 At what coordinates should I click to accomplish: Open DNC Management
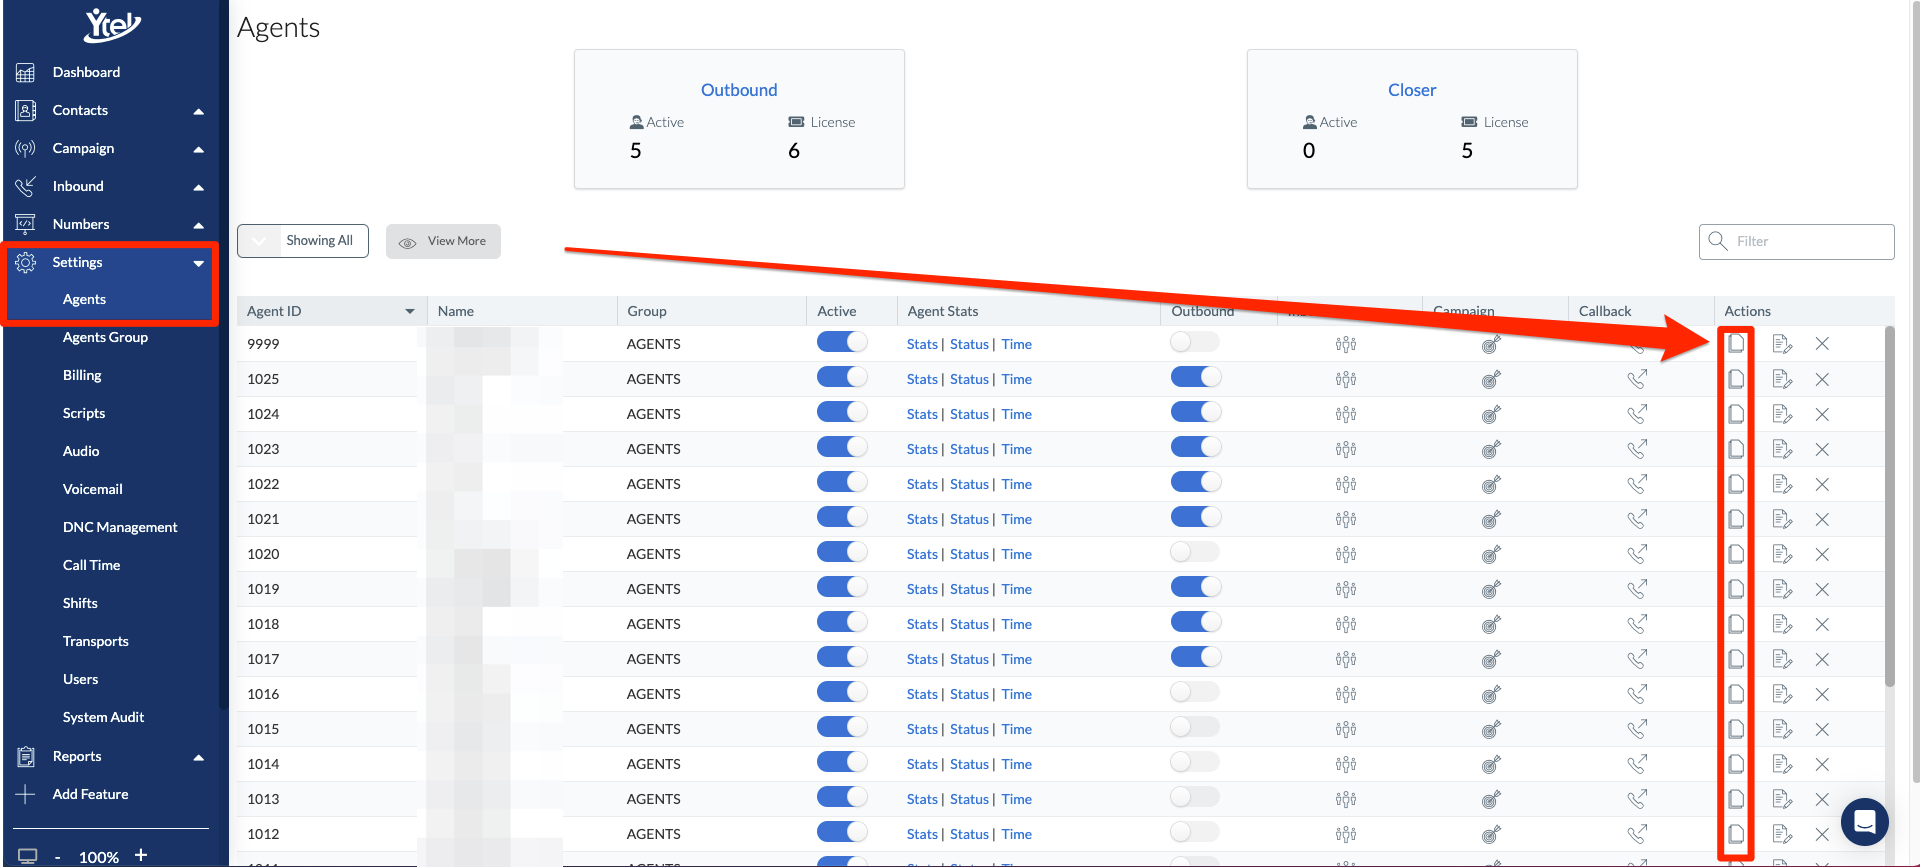120,528
